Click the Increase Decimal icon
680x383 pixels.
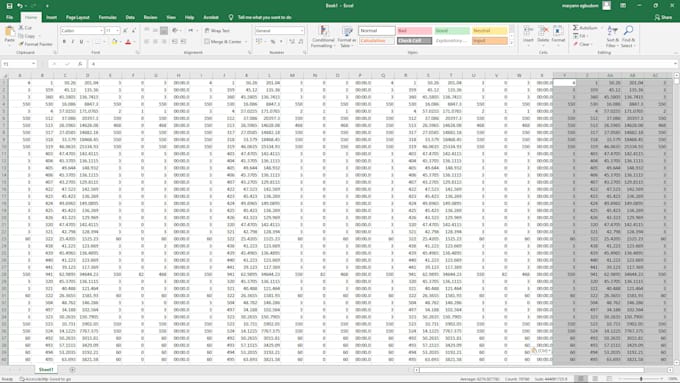292,42
